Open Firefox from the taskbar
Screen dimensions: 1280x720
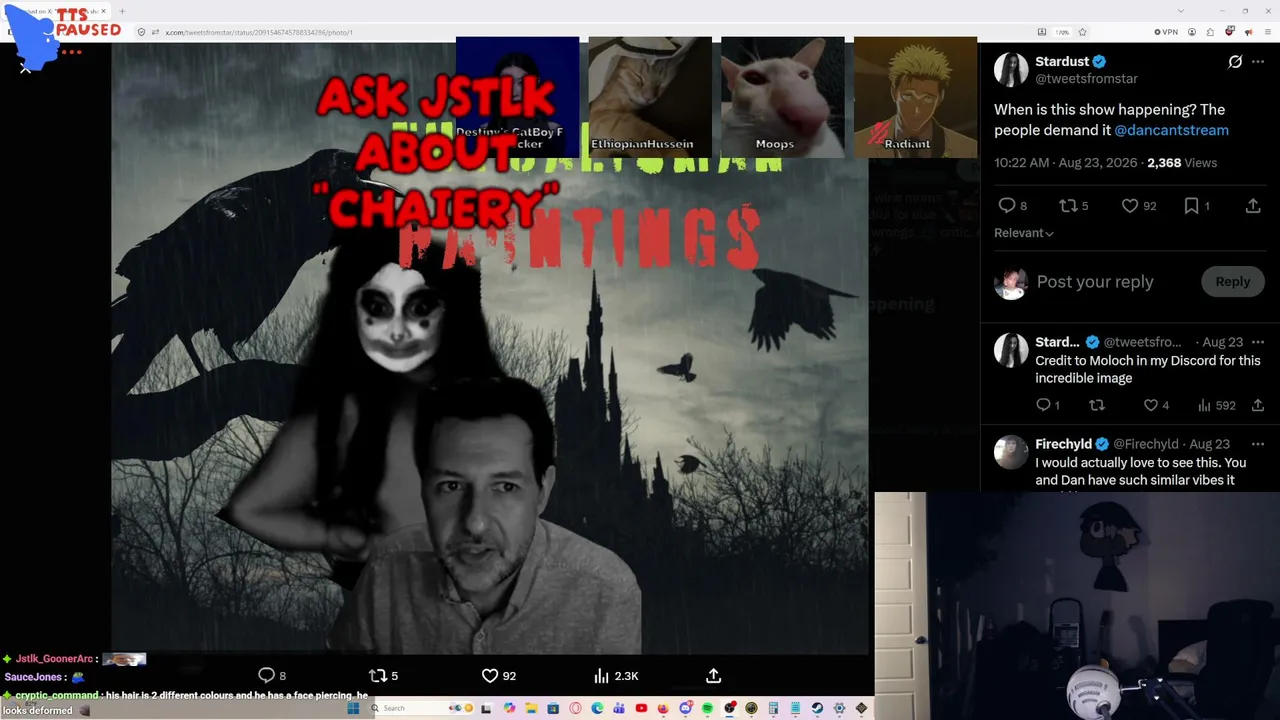tap(663, 708)
